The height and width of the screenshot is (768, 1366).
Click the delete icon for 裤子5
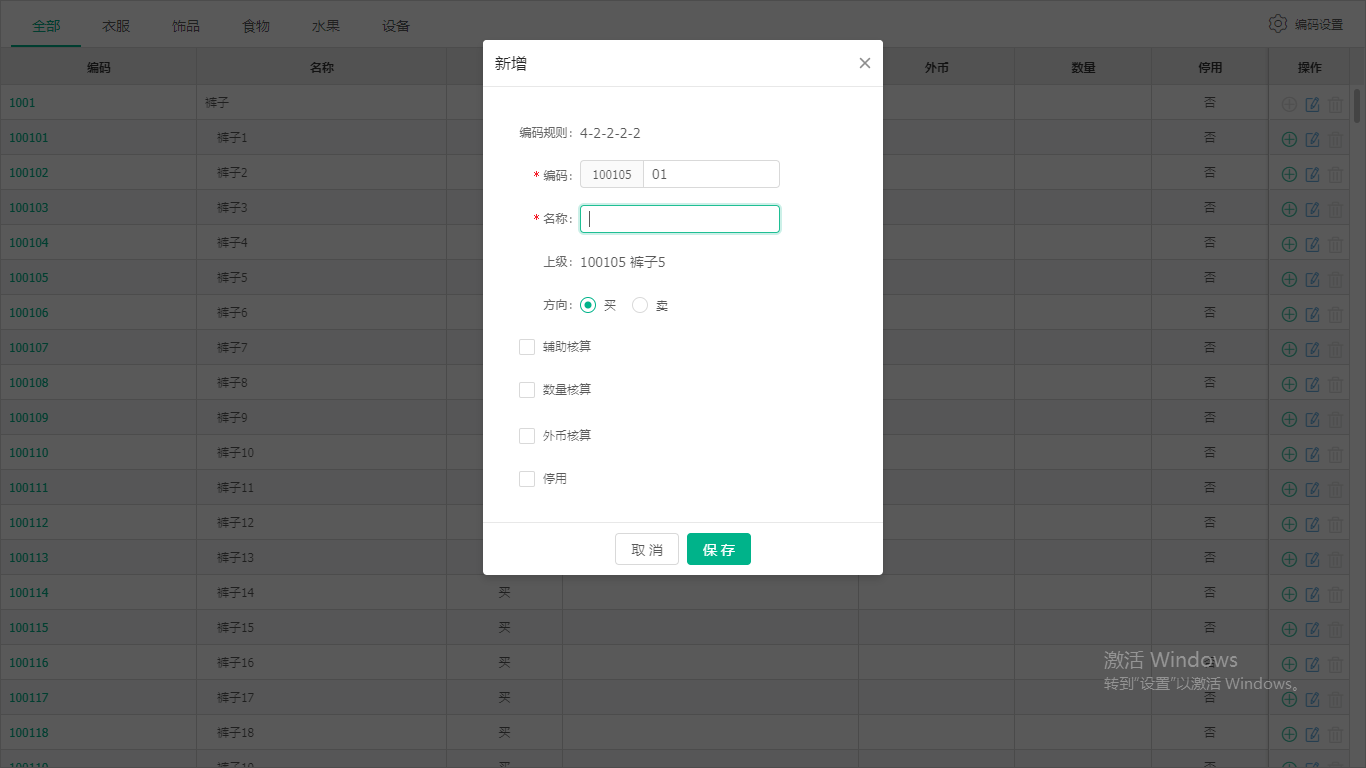[1337, 278]
